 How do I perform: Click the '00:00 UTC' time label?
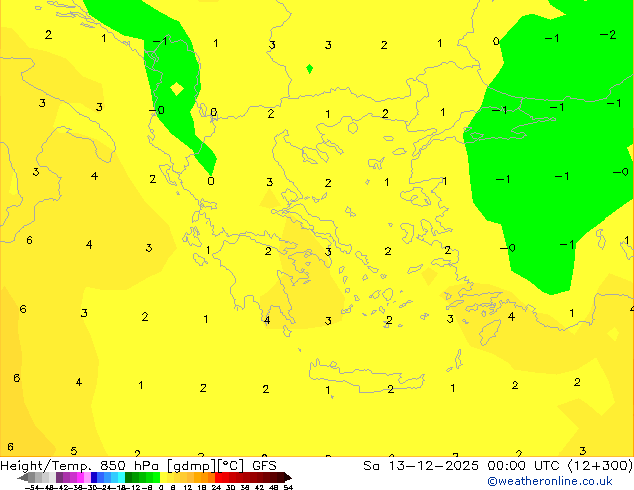tap(526, 466)
